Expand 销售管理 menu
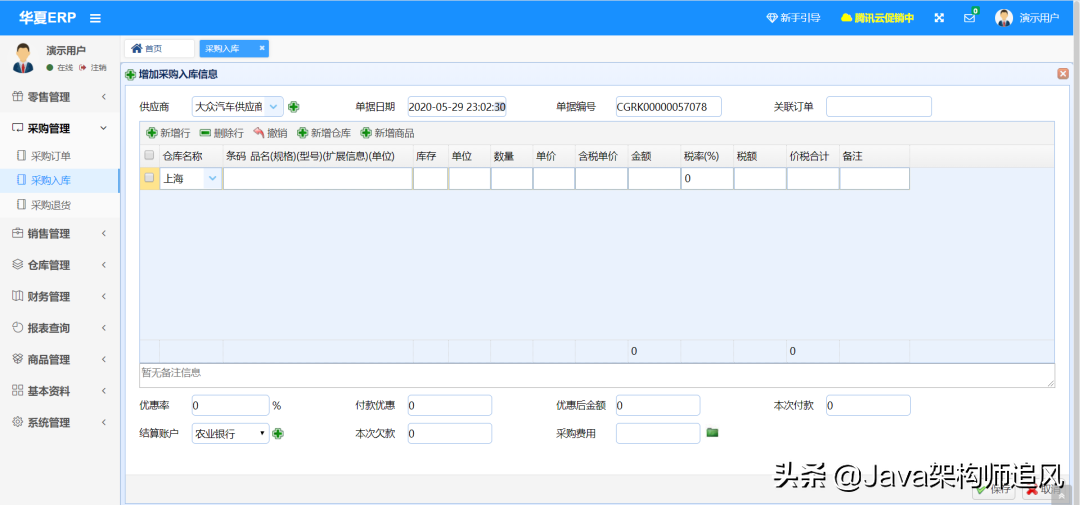Image resolution: width=1080 pixels, height=505 pixels. 60,234
